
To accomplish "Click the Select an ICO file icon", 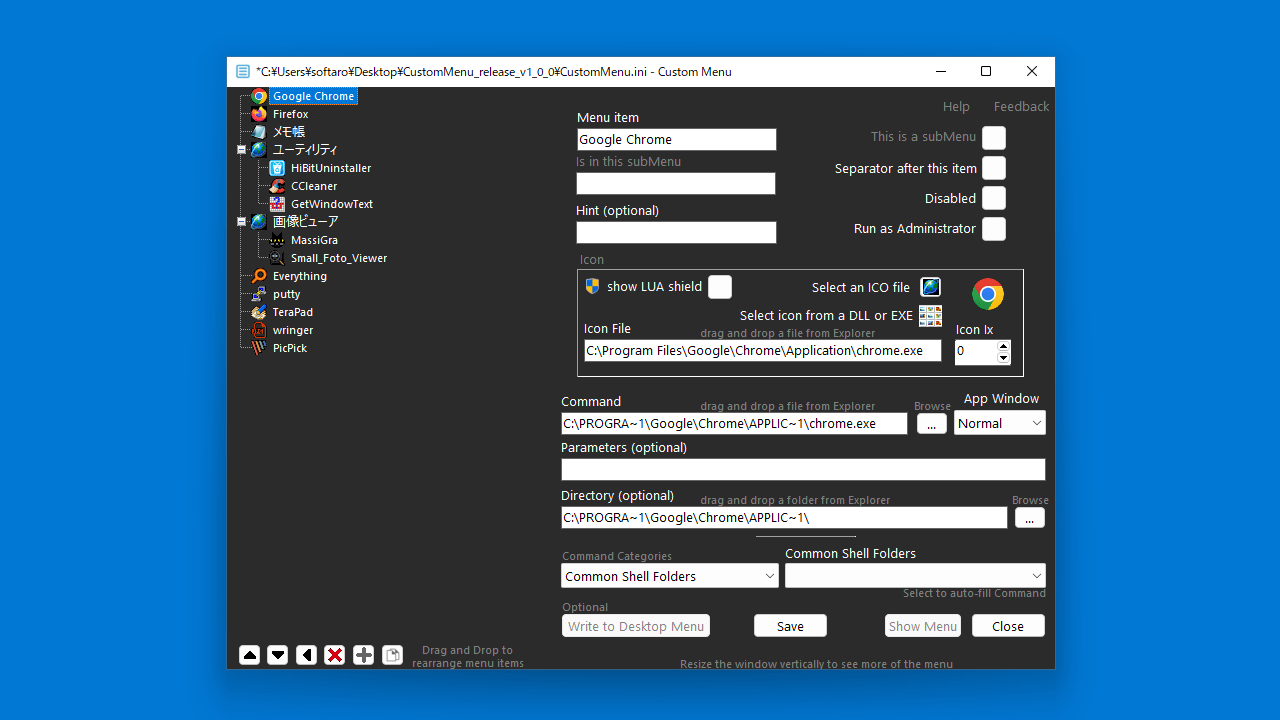I will click(x=930, y=287).
